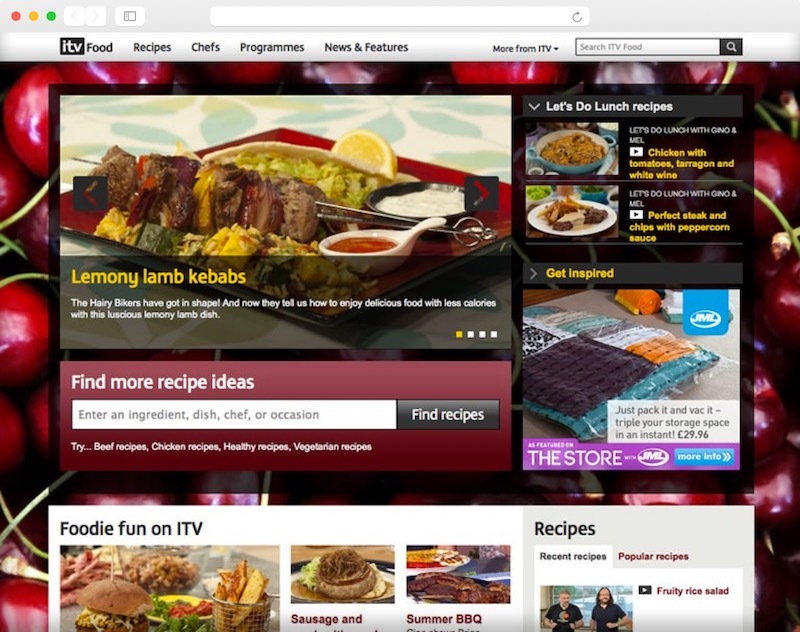800x632 pixels.
Task: Select the second carousel indicator dot
Action: pyautogui.click(x=471, y=334)
